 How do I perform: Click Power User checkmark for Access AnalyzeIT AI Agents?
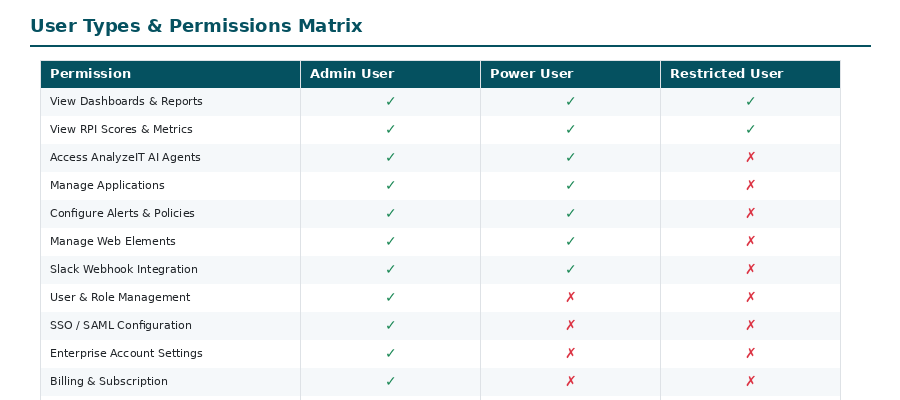570,157
